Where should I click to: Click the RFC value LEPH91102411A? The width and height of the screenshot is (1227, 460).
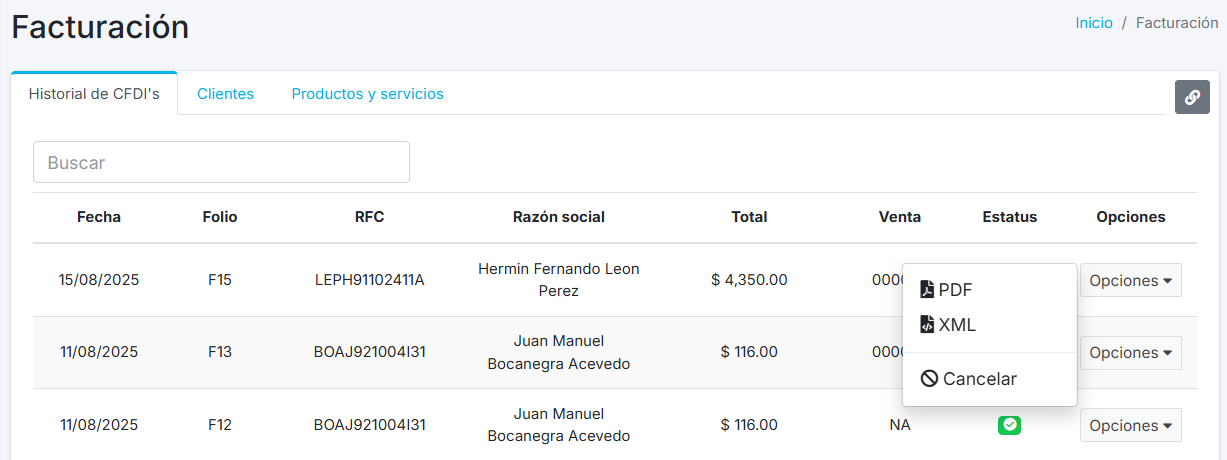coord(369,280)
